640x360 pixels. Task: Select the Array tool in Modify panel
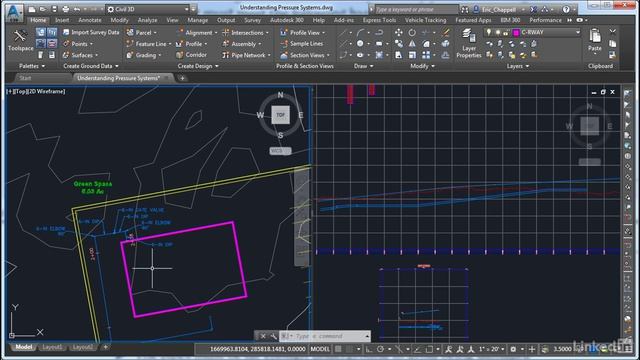pyautogui.click(x=426, y=55)
